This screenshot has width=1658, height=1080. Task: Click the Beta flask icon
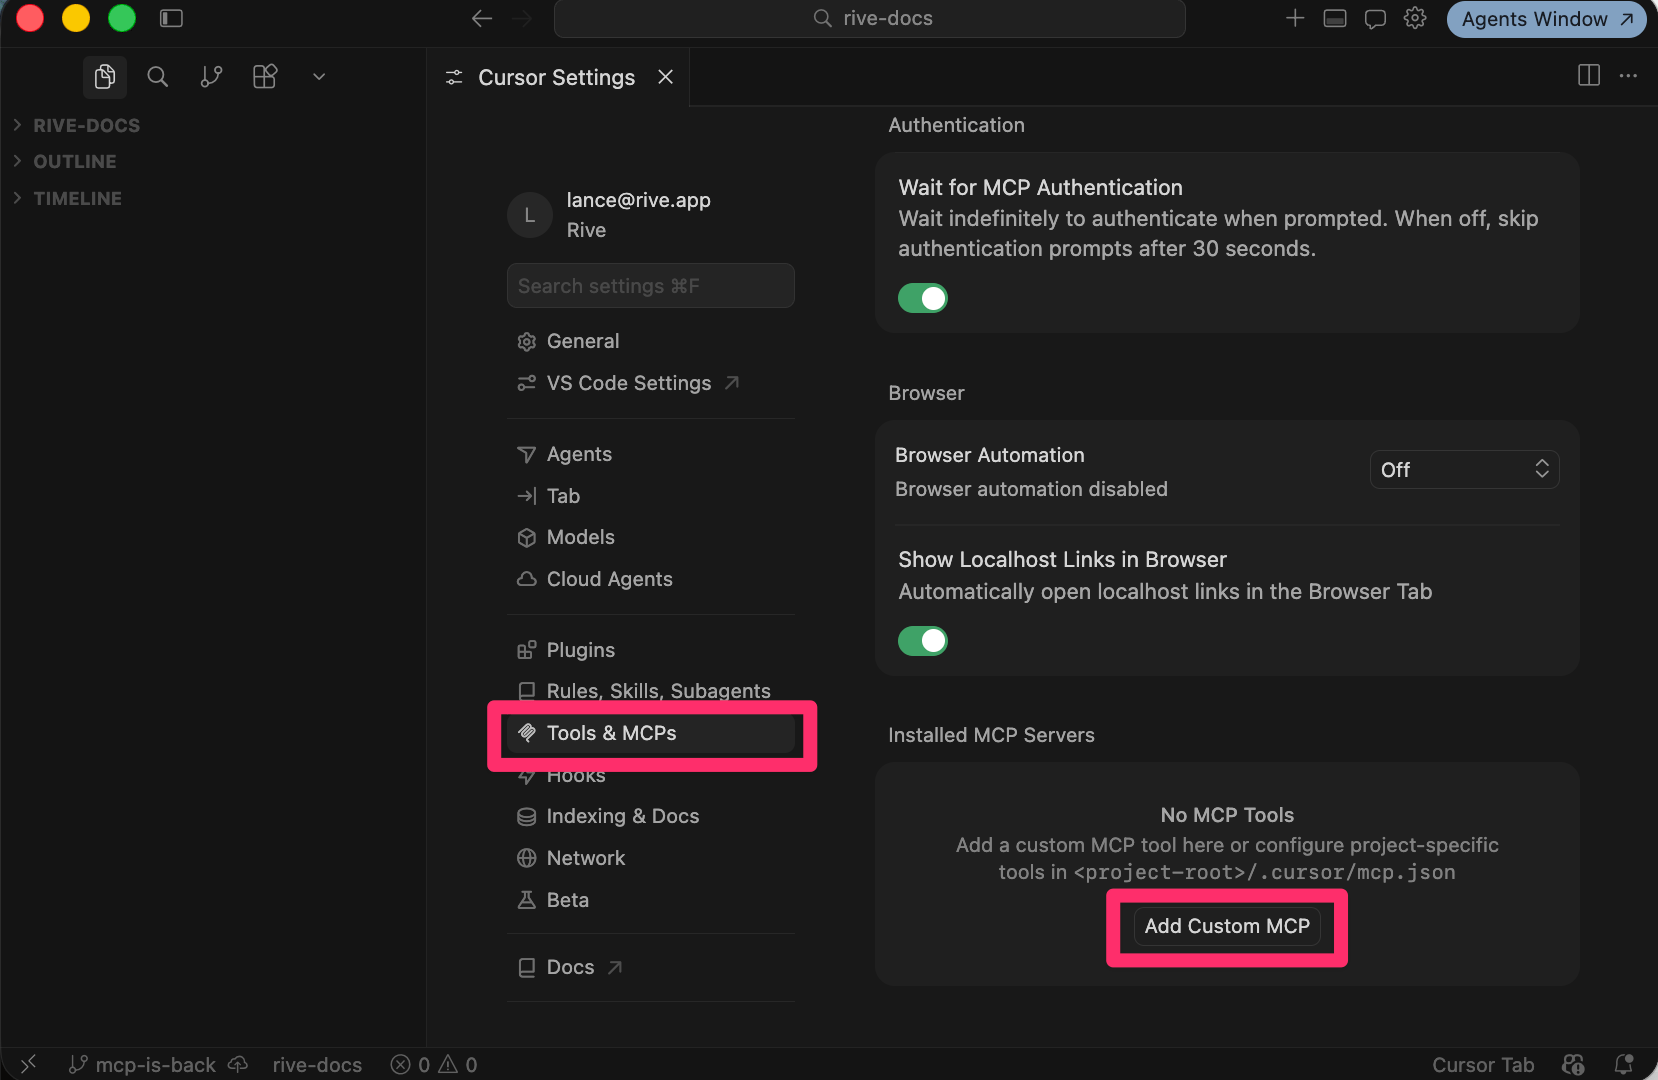point(527,900)
